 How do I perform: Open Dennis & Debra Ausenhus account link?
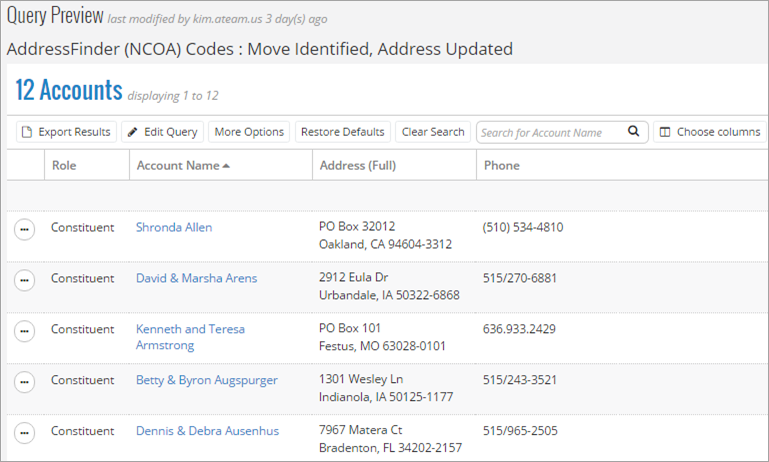pyautogui.click(x=207, y=431)
